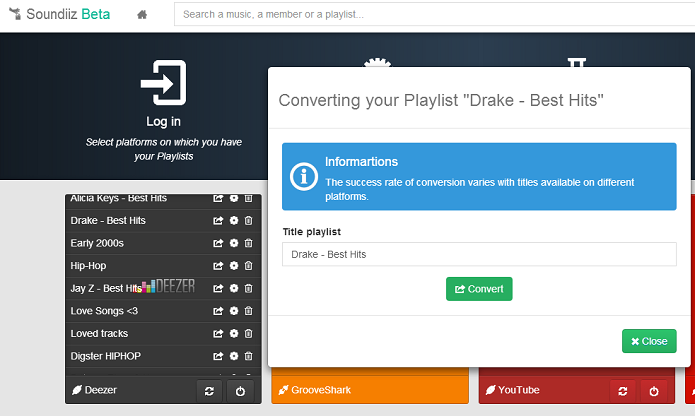Screen dimensions: 695x416
Task: Disconnect YouTube with the power button
Action: point(654,391)
